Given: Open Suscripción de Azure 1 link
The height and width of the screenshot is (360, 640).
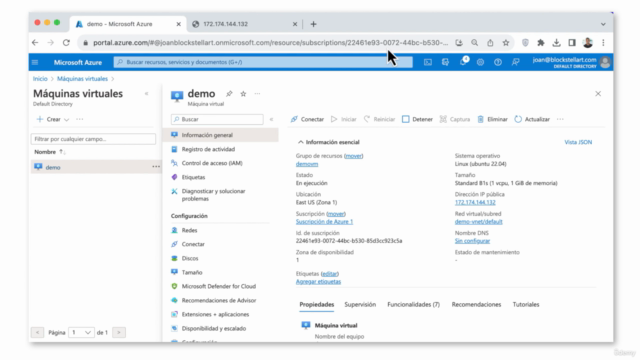Looking at the screenshot, I should pyautogui.click(x=324, y=222).
